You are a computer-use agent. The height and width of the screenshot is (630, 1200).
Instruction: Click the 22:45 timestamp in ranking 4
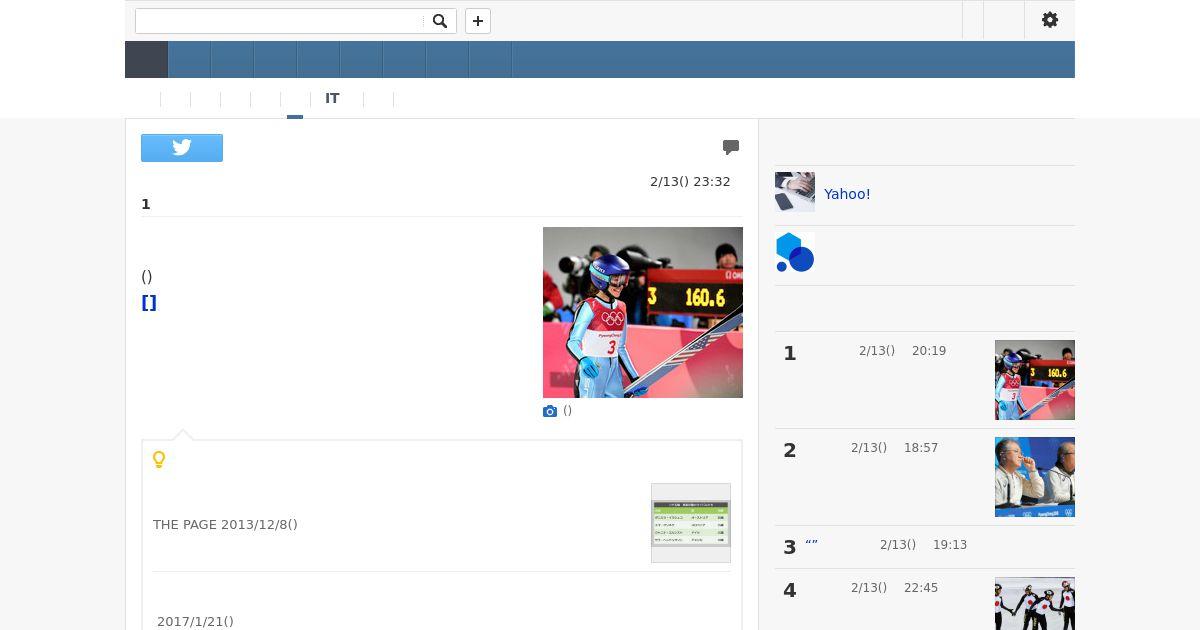pos(921,588)
